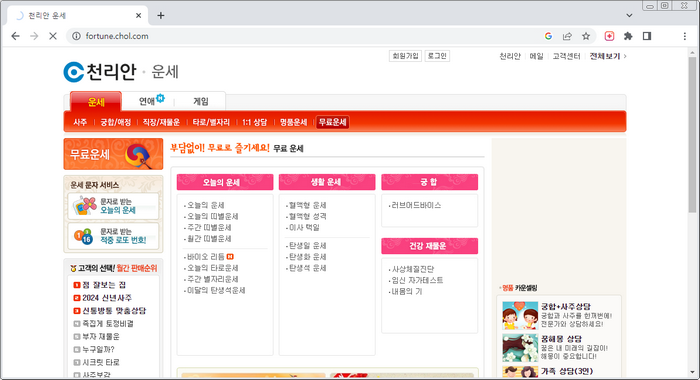
Task: Open the 시크릿 타로 ranking item
Action: click(x=101, y=363)
